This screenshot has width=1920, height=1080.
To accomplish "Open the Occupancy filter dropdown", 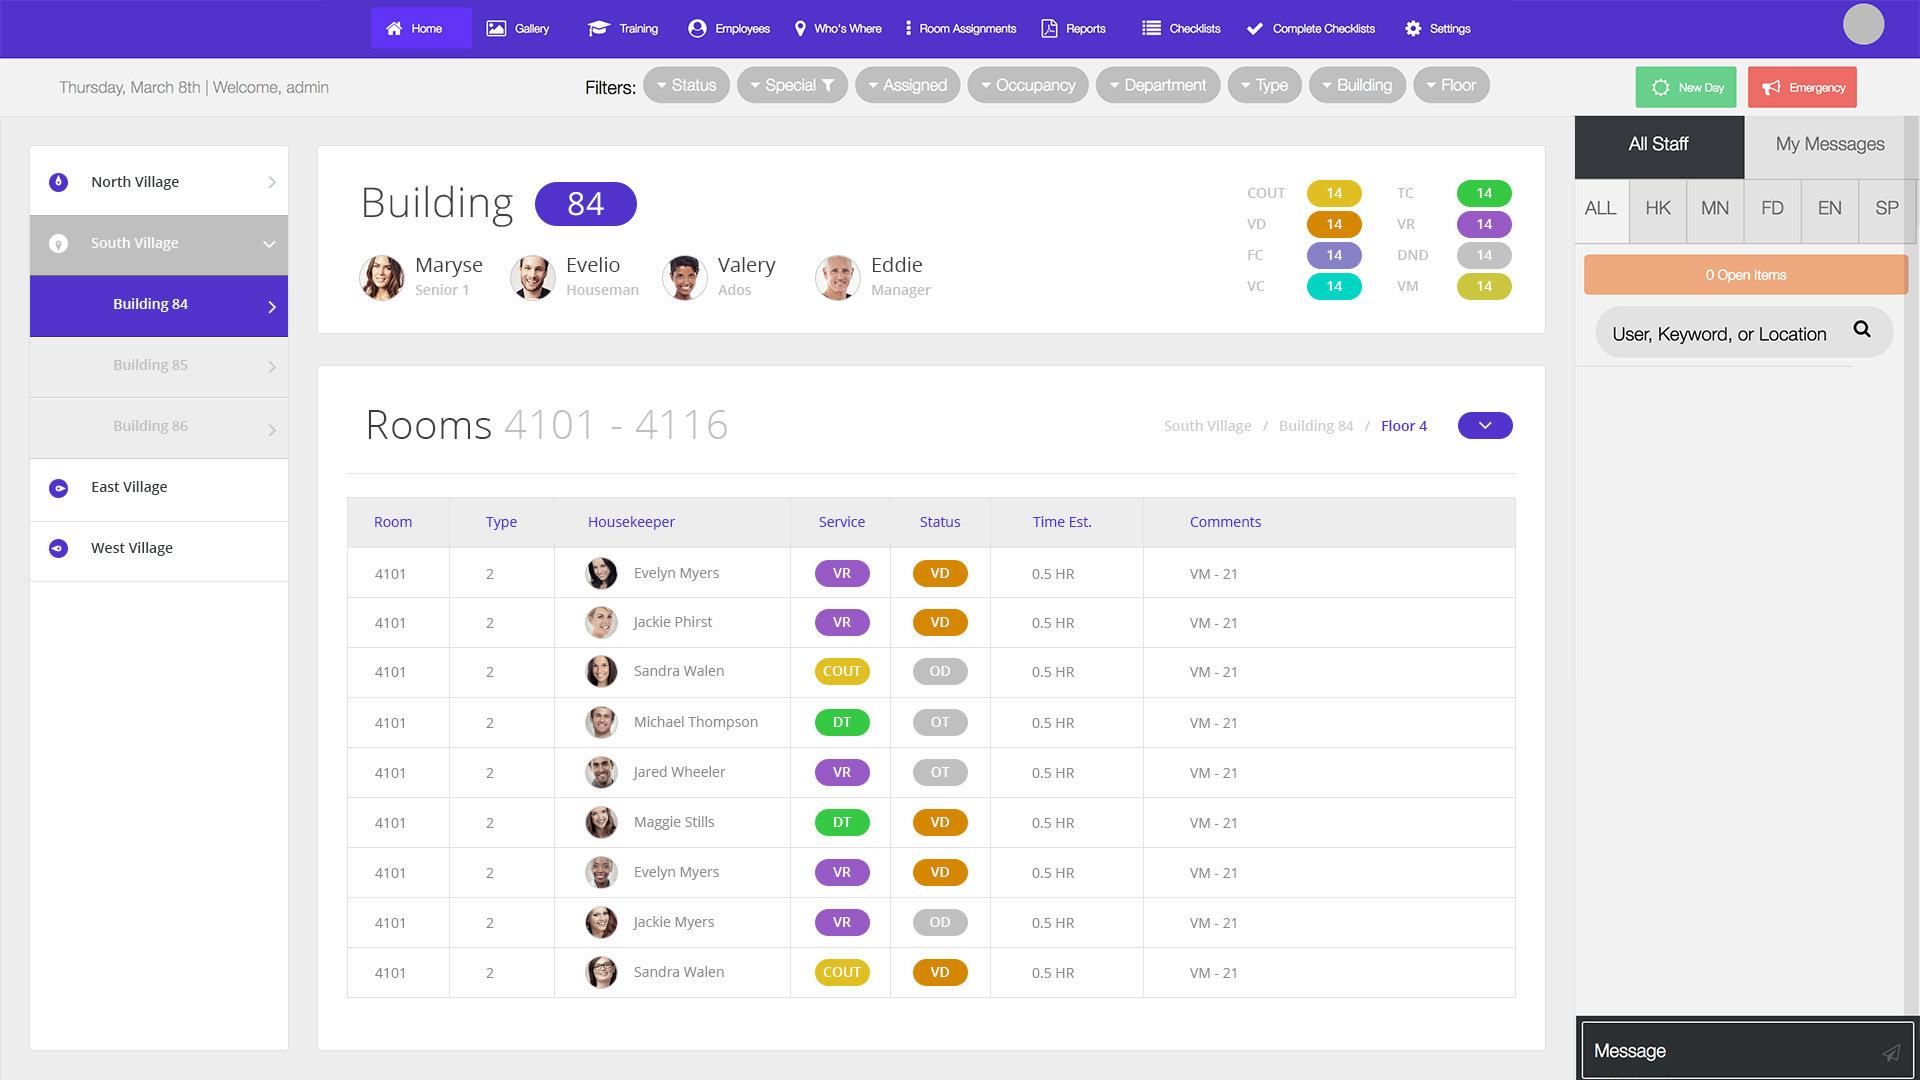I will tap(1028, 85).
